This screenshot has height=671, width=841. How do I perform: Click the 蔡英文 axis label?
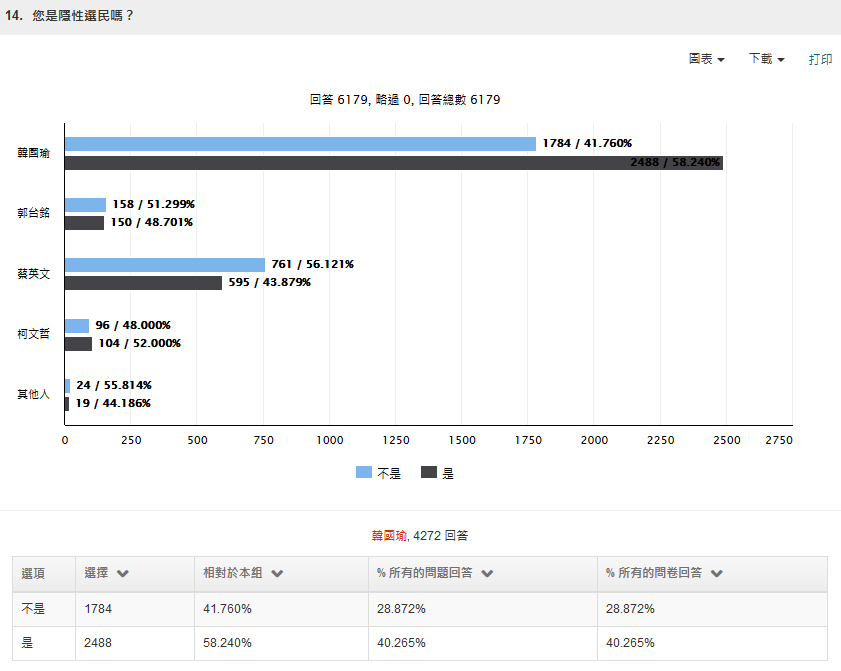(x=33, y=274)
